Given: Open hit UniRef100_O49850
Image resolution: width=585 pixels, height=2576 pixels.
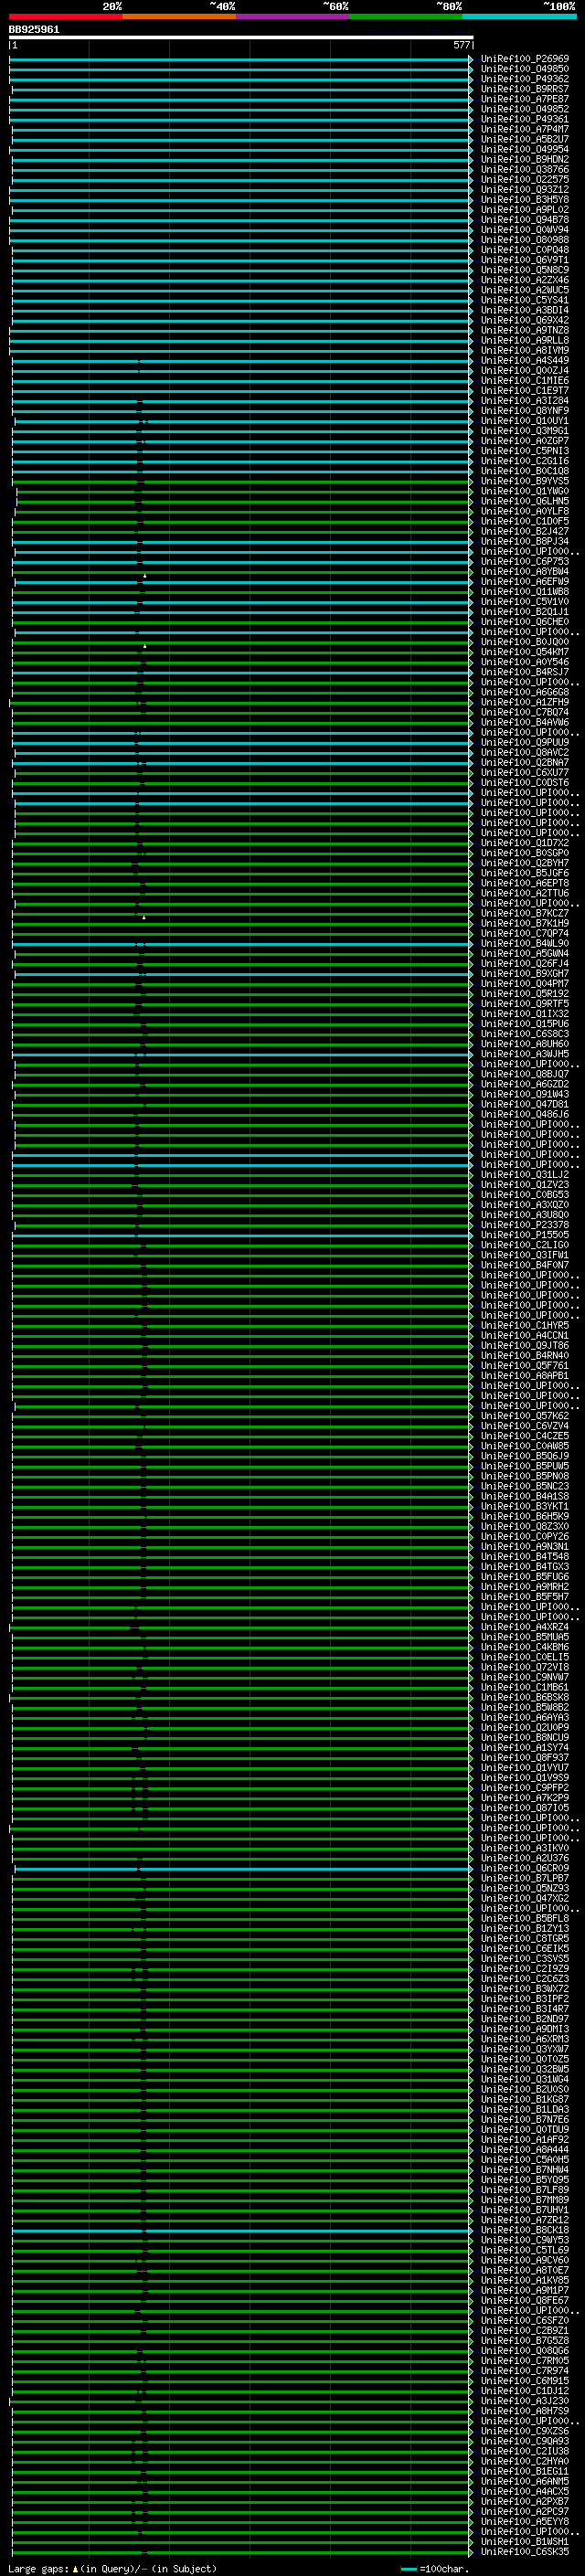Looking at the screenshot, I should coord(525,69).
